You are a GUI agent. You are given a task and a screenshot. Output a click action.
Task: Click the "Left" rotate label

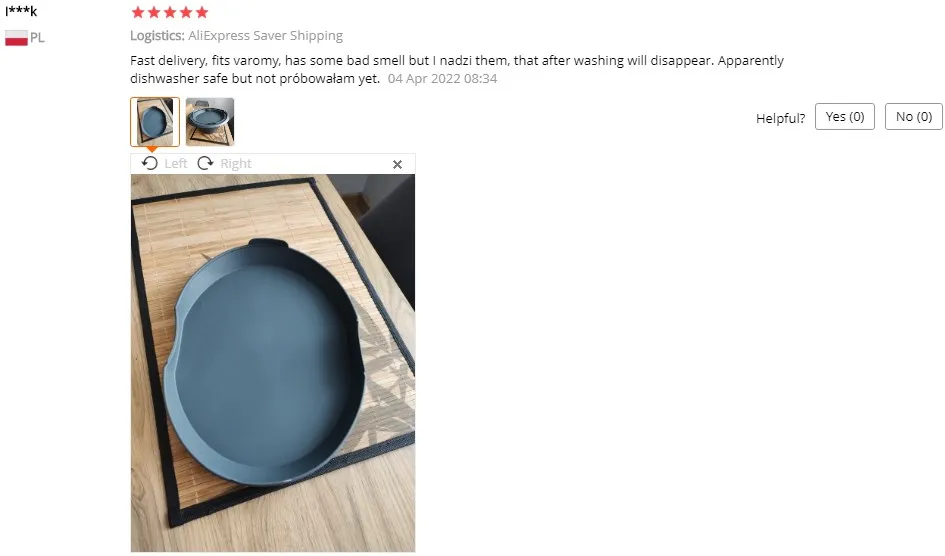pyautogui.click(x=176, y=164)
